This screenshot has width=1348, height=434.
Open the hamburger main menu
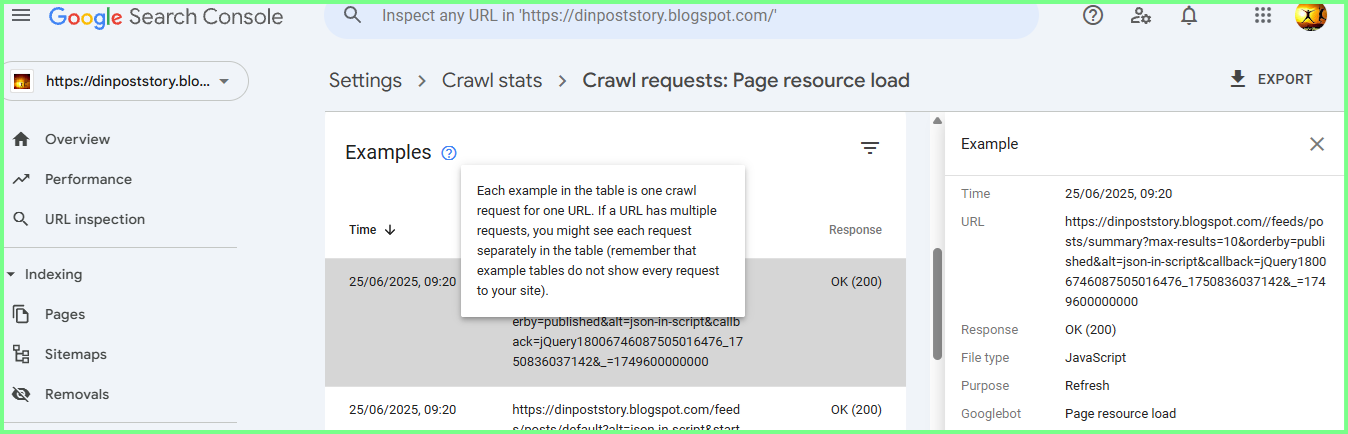(21, 16)
